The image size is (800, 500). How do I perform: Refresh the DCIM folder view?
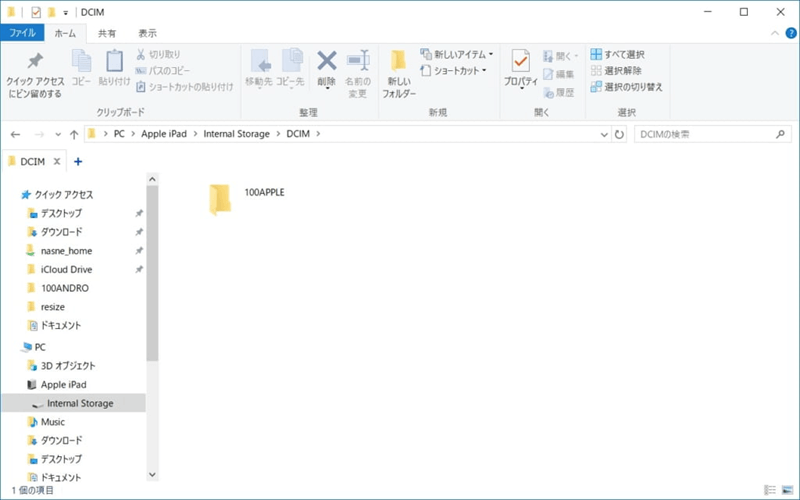[x=620, y=134]
